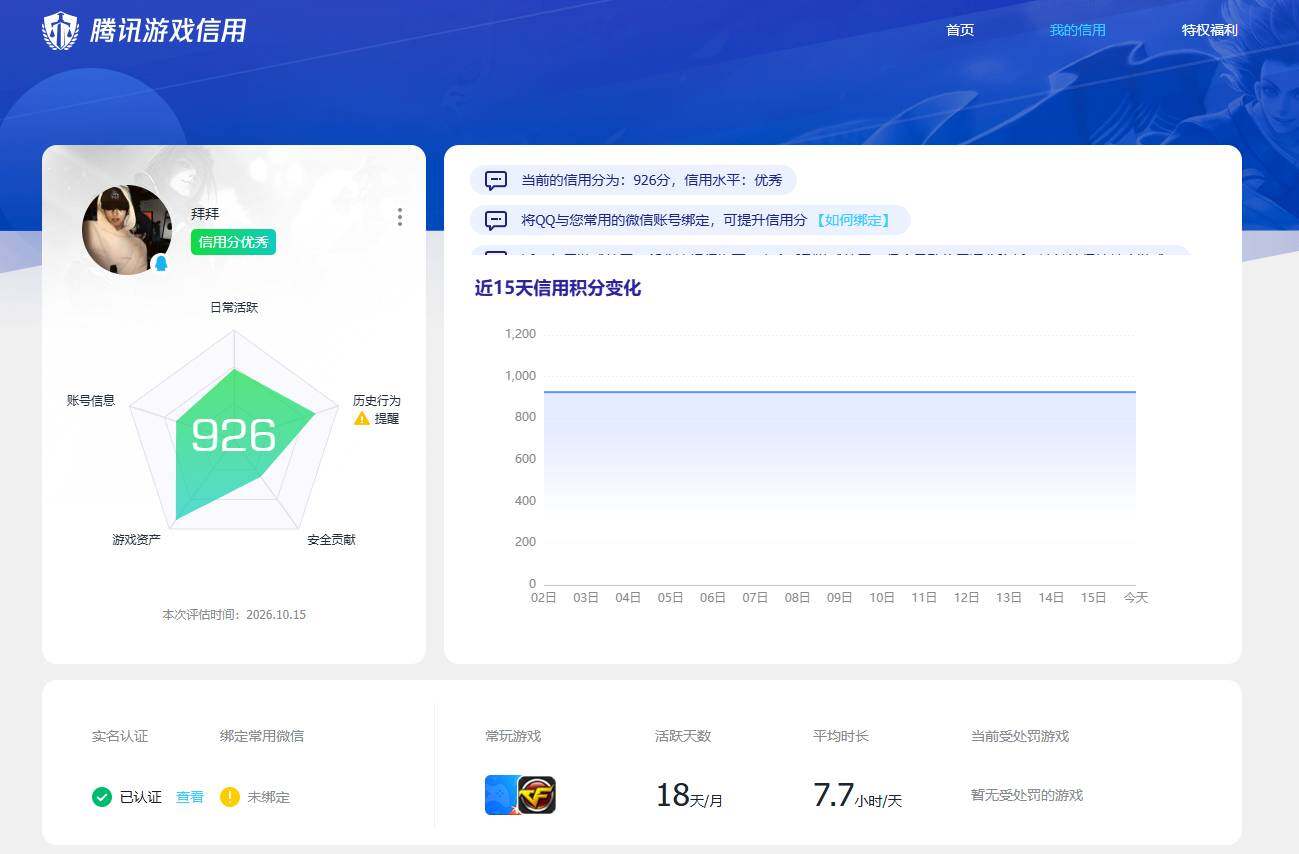
Task: Click the Tencent Game Credit shield logo
Action: tap(60, 30)
